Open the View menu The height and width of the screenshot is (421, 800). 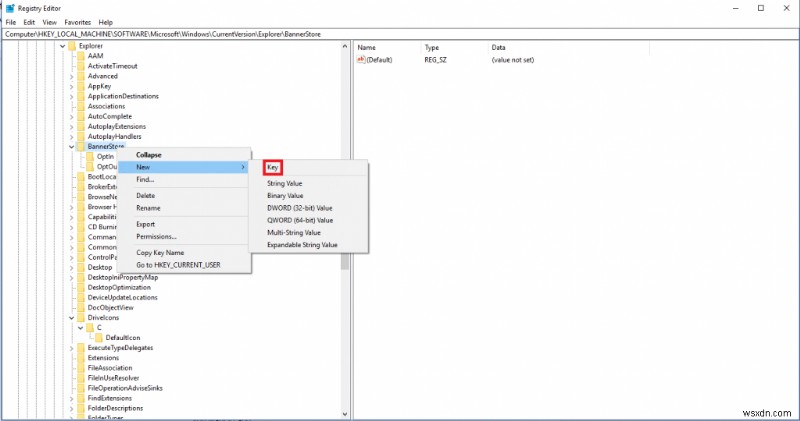point(49,22)
